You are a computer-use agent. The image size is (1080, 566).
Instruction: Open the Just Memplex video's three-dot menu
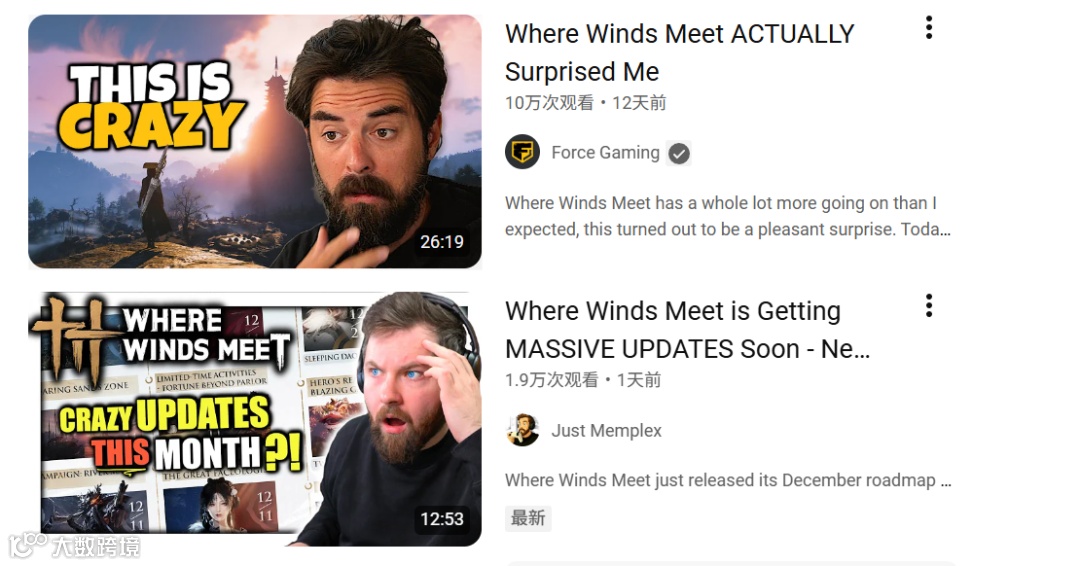(928, 305)
